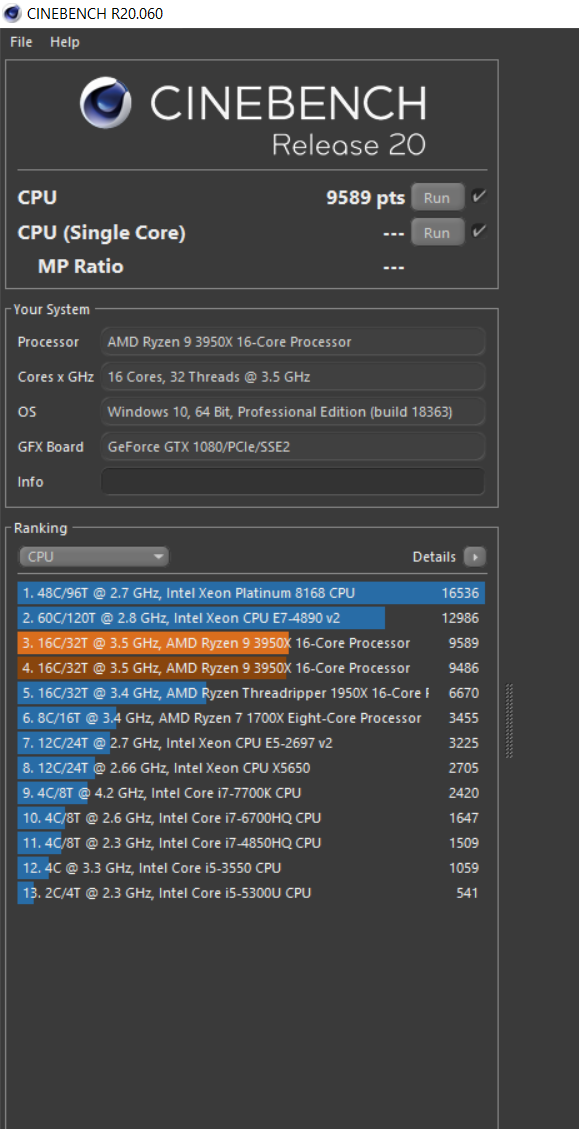Image resolution: width=579 pixels, height=1129 pixels.
Task: Select ranking row AMD Ryzen 7 1700X
Action: tap(251, 718)
